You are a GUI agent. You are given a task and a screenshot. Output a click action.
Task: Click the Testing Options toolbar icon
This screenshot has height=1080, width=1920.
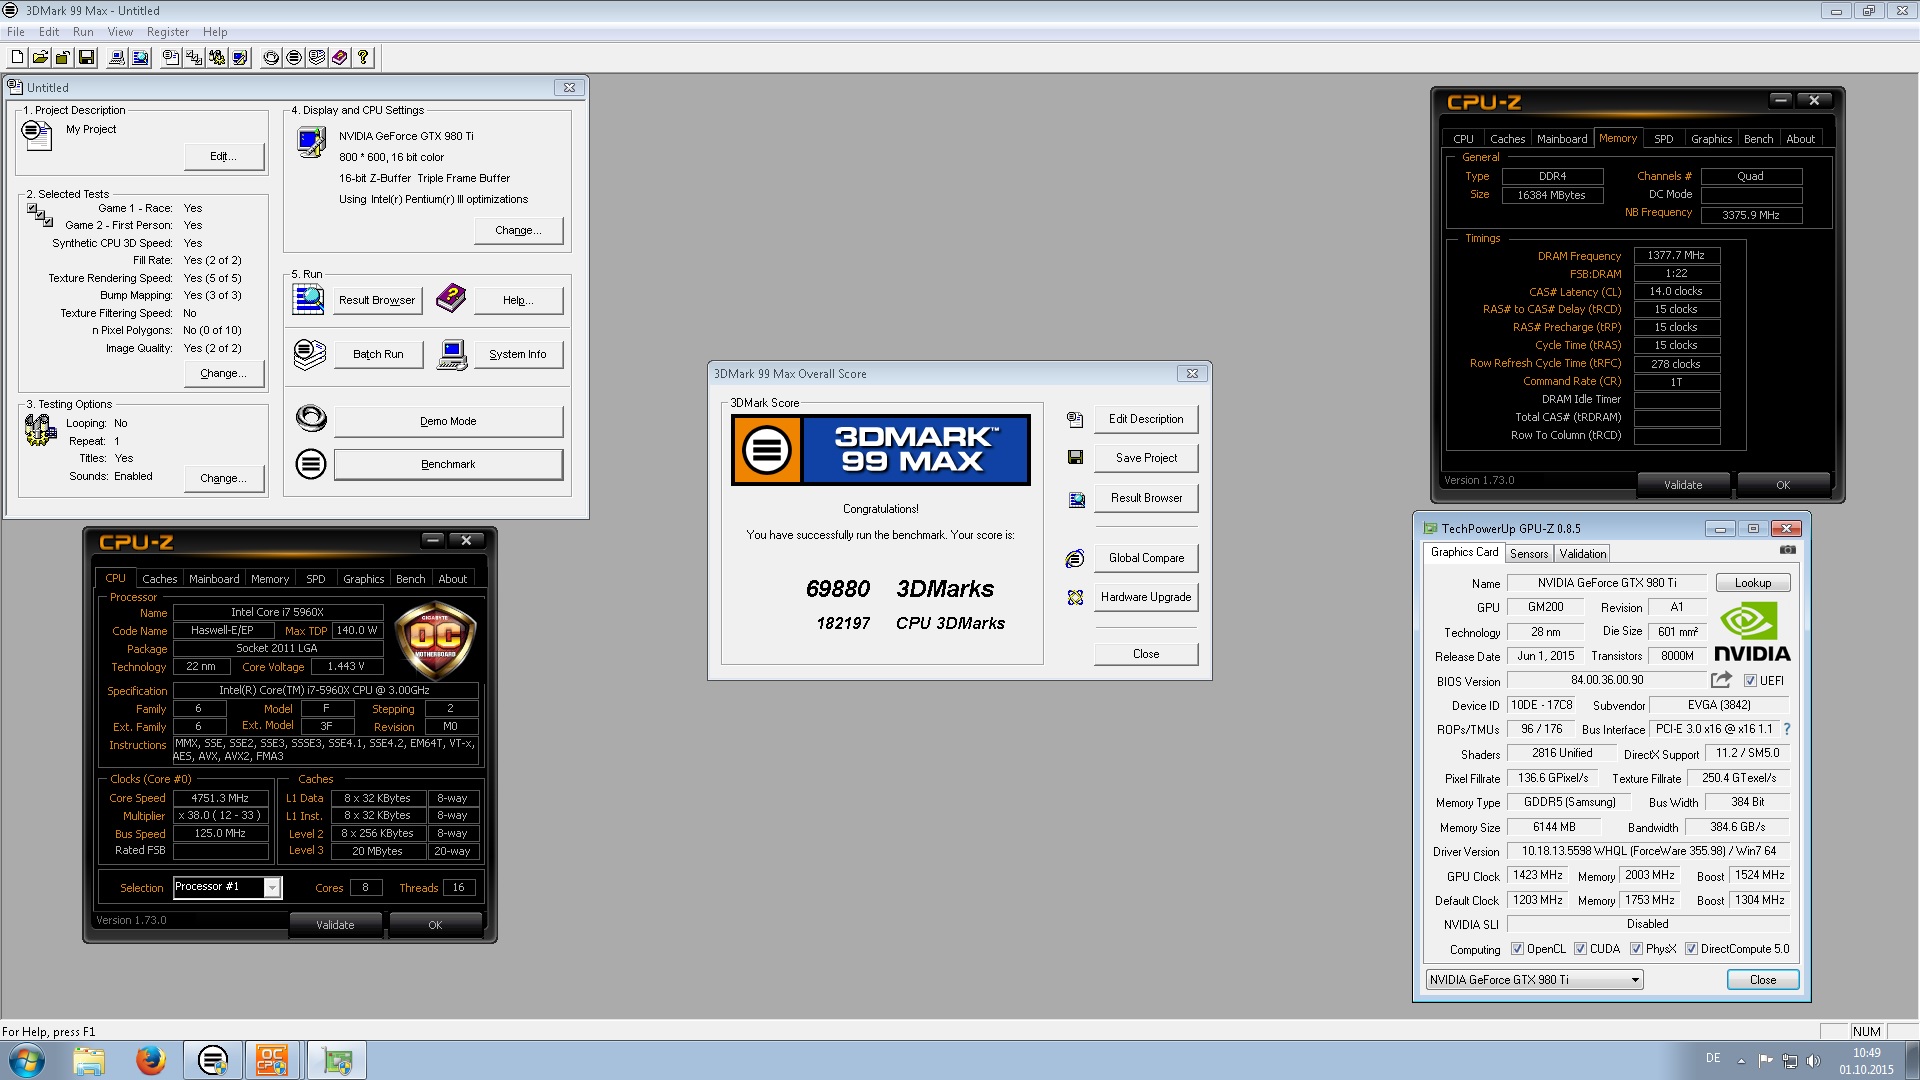click(x=217, y=57)
